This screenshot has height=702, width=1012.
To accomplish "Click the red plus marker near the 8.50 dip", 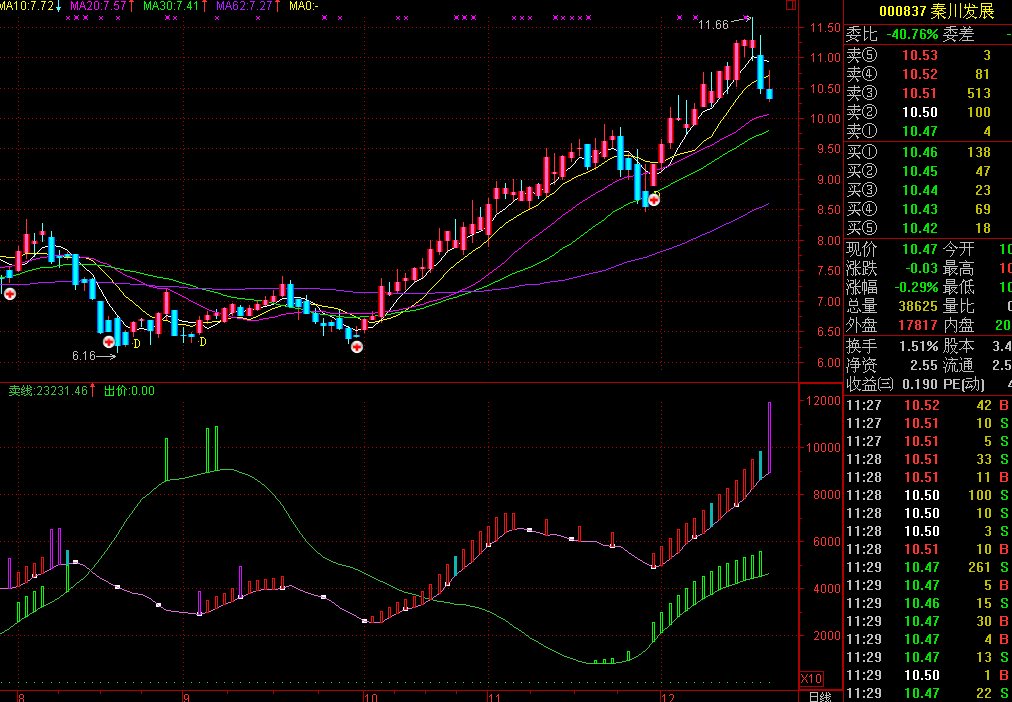I will [654, 200].
